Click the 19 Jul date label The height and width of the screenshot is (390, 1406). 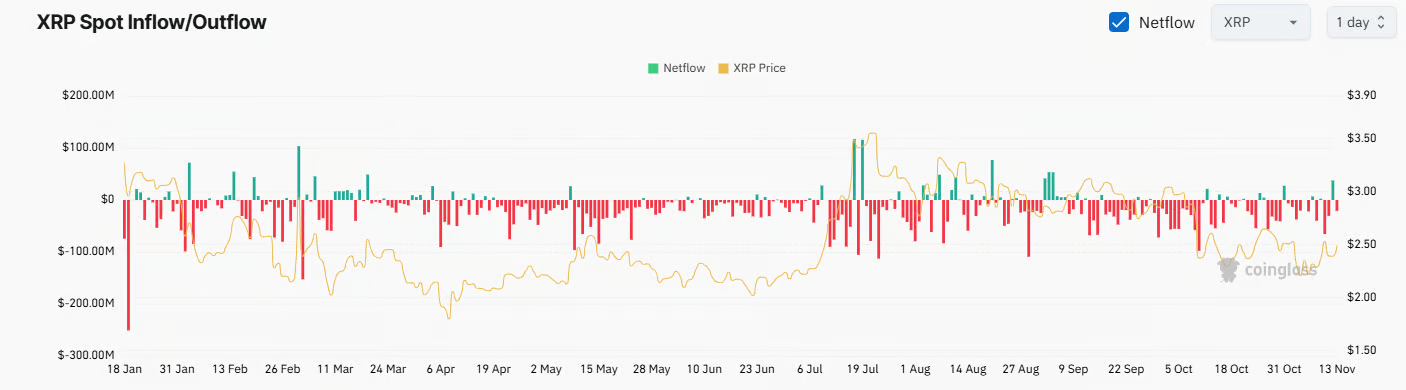pos(863,369)
